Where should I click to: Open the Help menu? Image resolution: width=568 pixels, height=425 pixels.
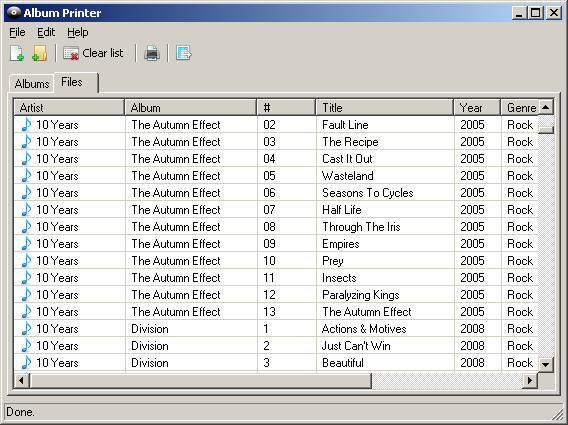tap(78, 32)
